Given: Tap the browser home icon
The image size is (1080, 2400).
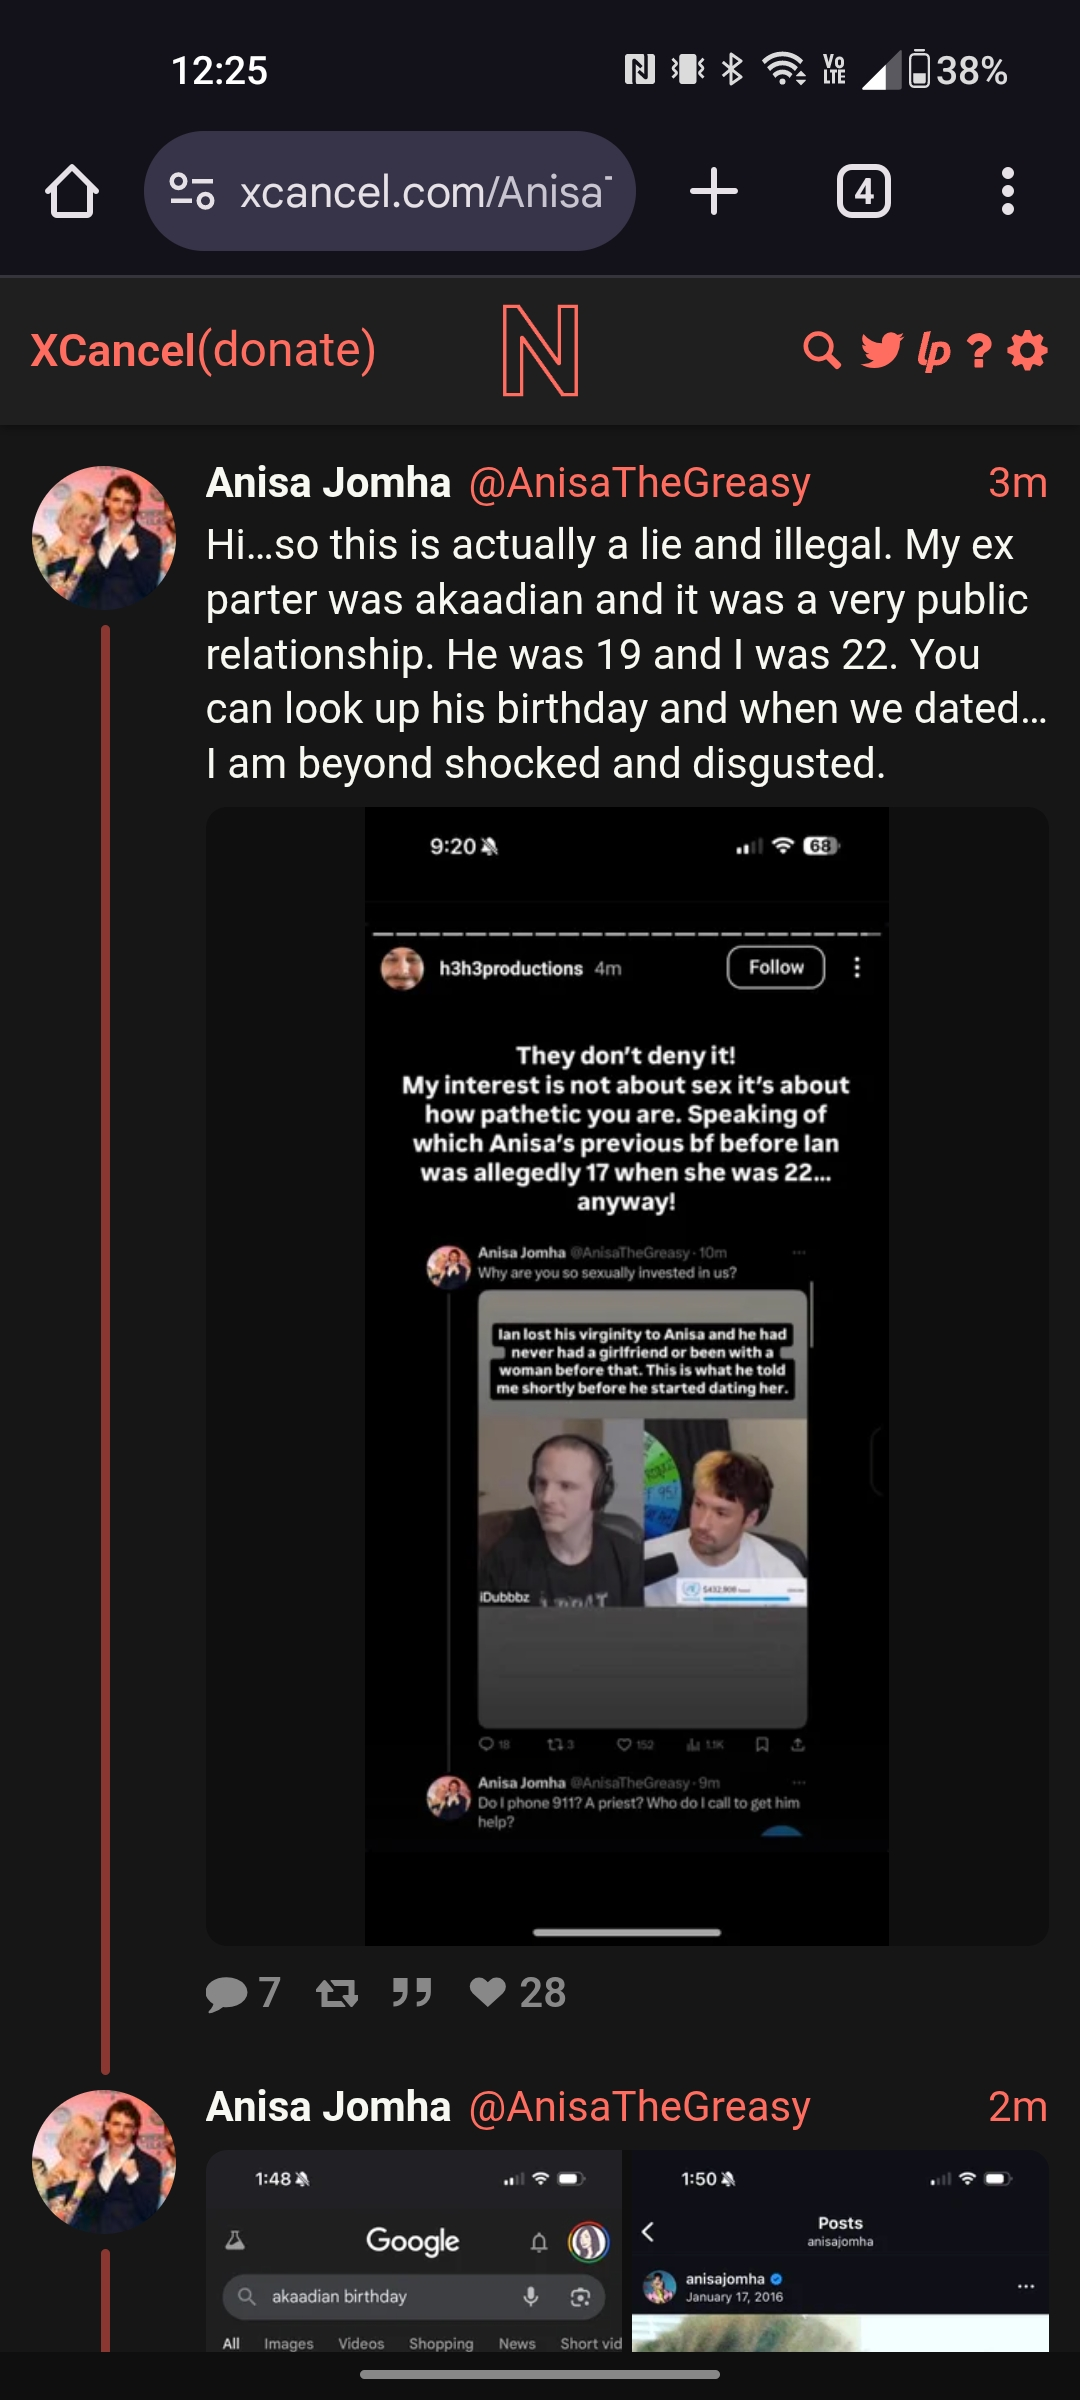Looking at the screenshot, I should (x=72, y=191).
